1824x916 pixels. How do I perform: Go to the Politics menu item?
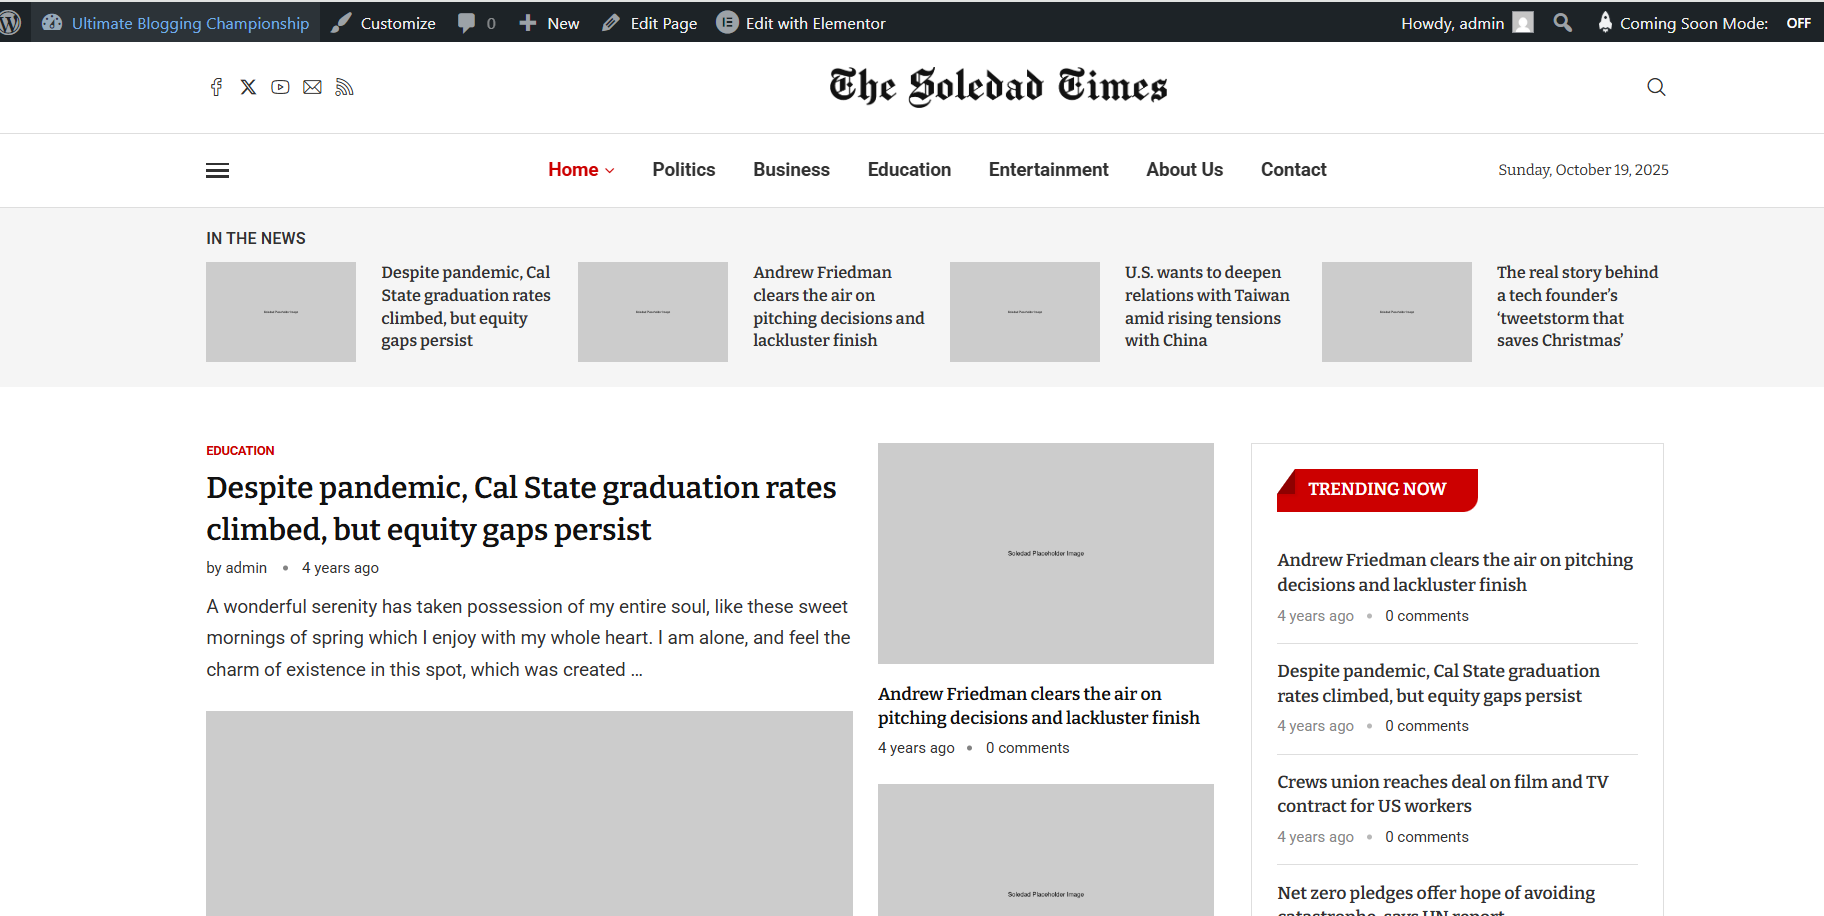683,170
